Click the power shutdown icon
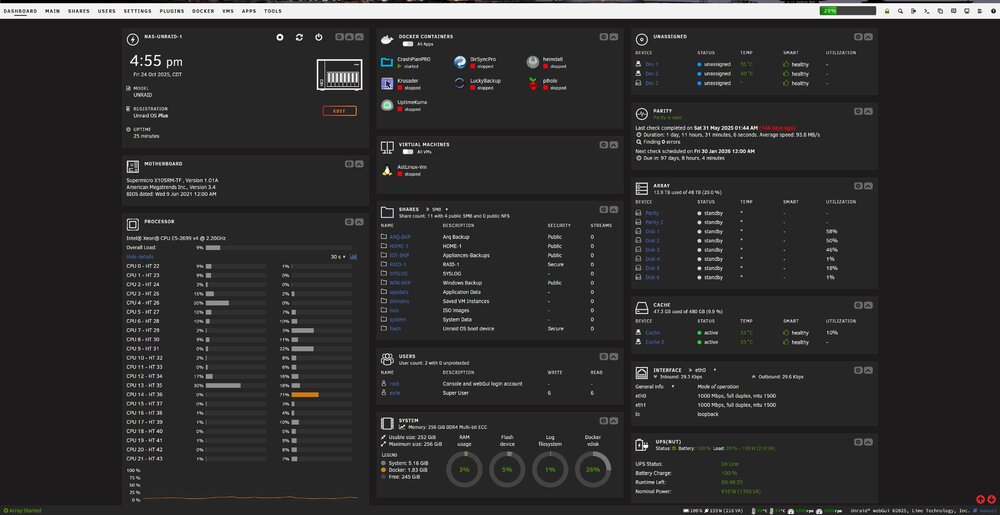Viewport: 1000px width, 515px height. [x=319, y=38]
